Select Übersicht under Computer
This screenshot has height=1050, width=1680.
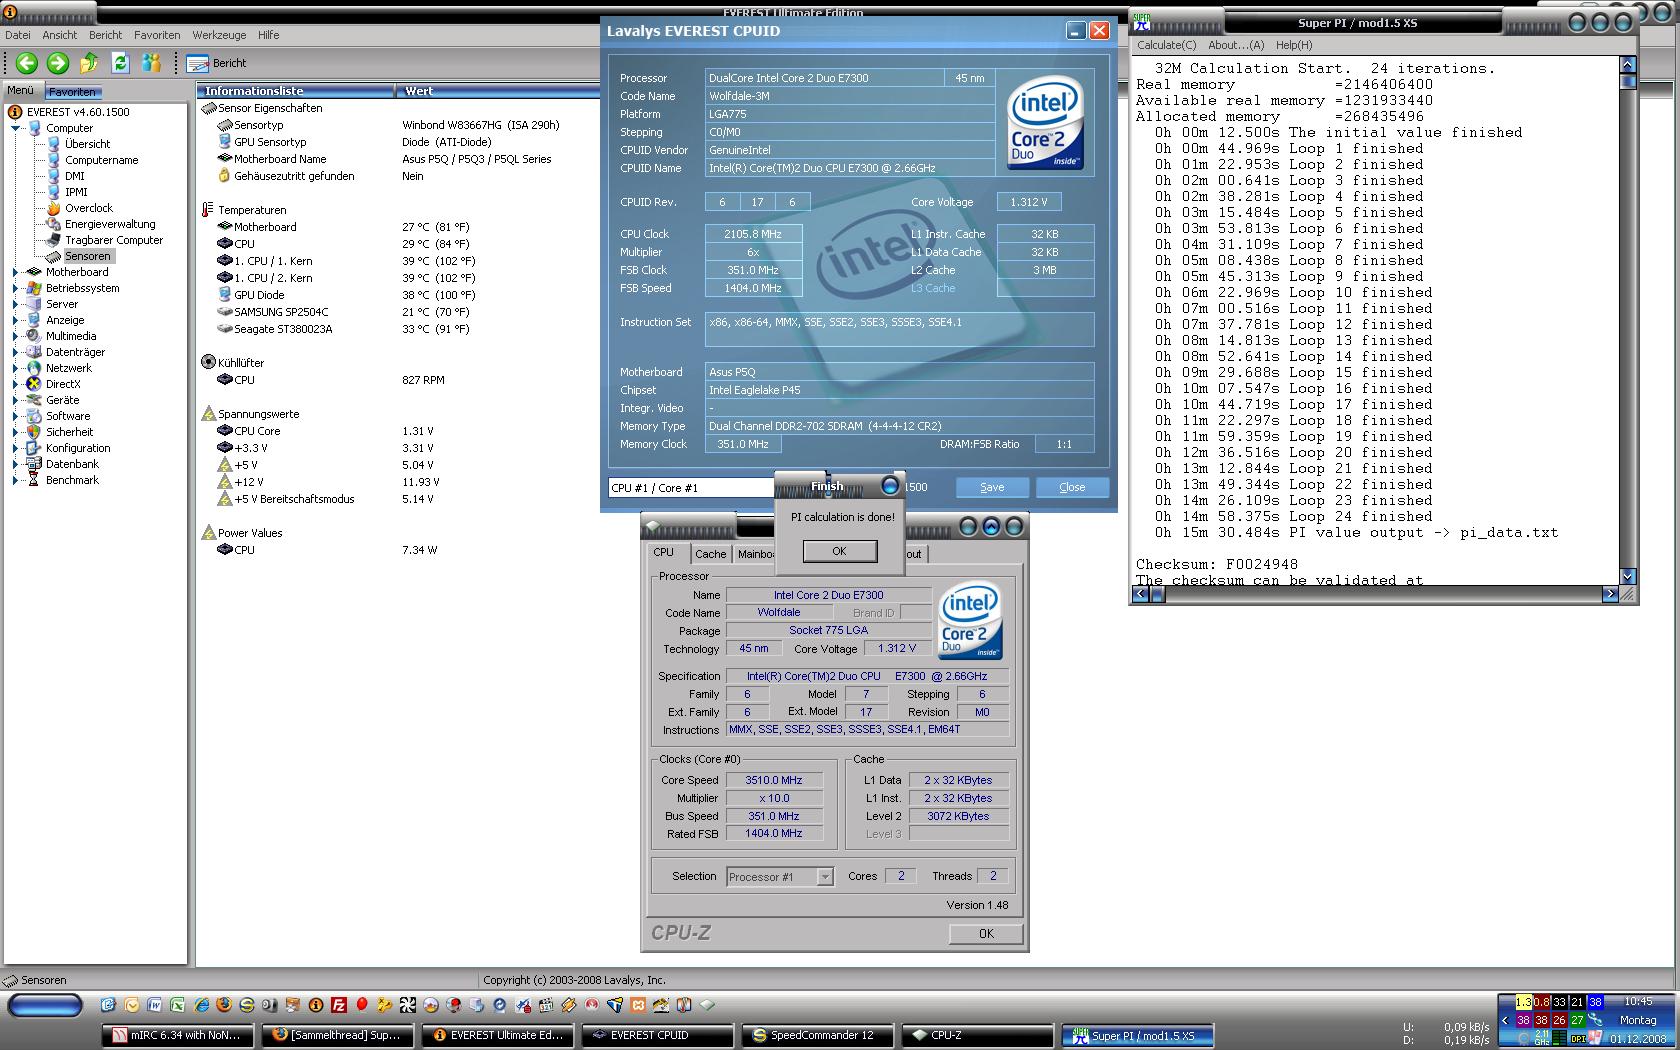87,144
